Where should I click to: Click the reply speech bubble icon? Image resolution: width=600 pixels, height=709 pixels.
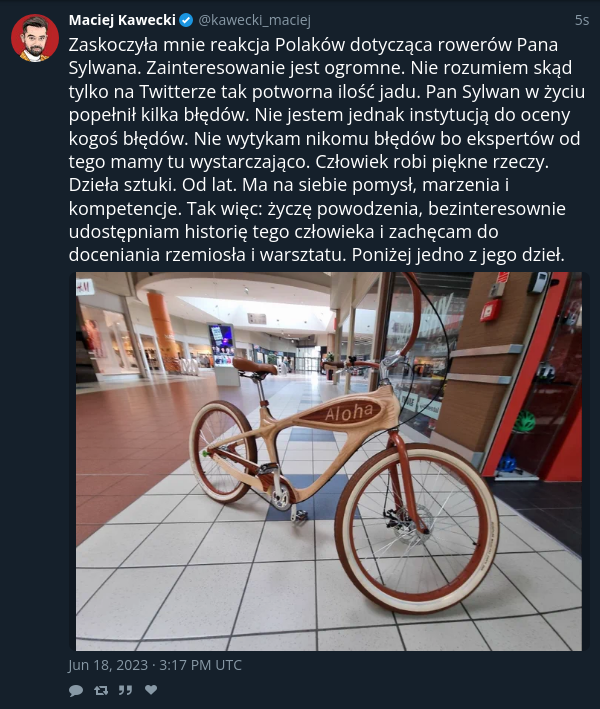tap(76, 690)
